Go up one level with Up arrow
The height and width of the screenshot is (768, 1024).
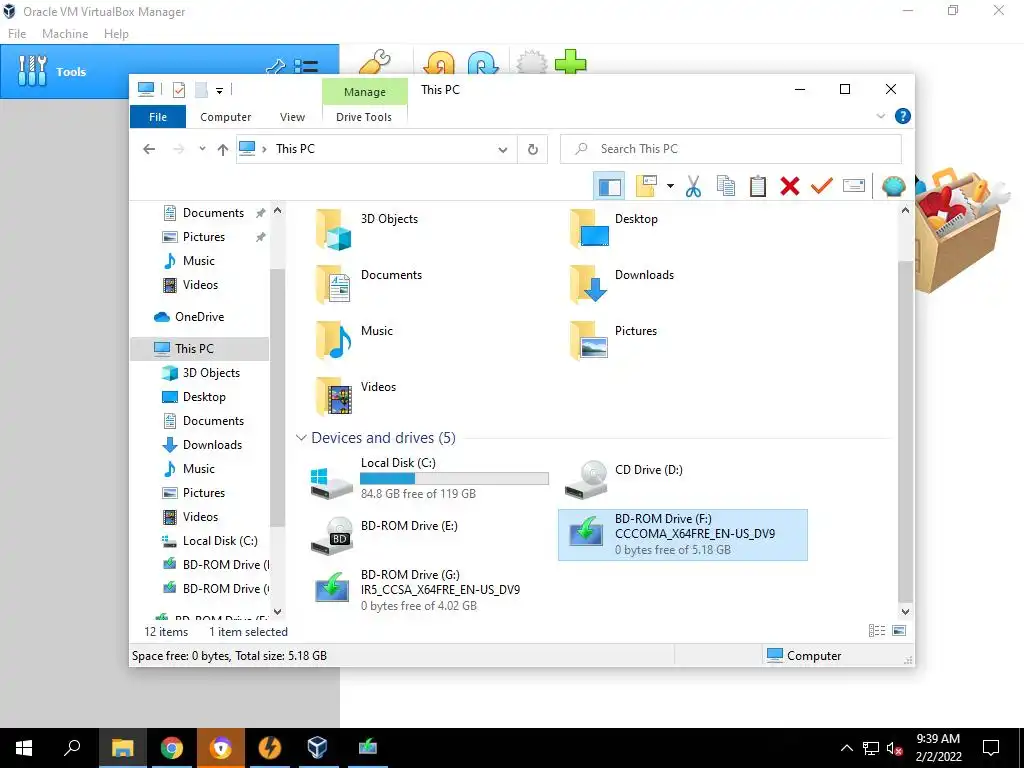tap(223, 150)
